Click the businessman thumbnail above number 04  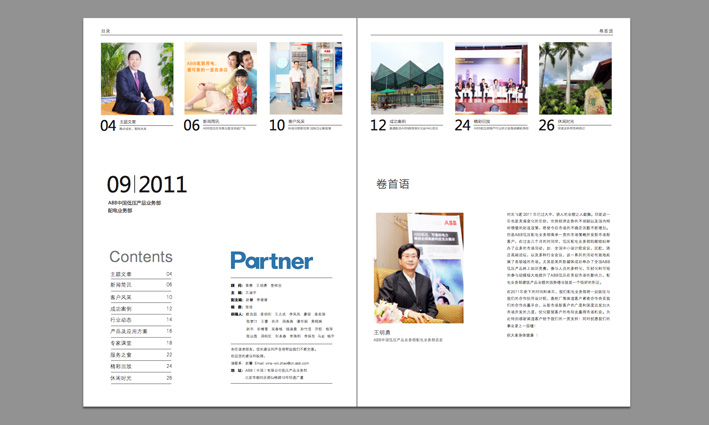137,79
